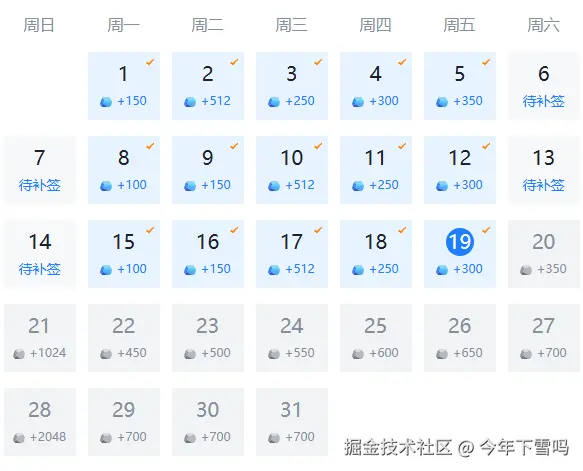Click the gray ore icon on day 23
The width and height of the screenshot is (583, 471).
[190, 354]
